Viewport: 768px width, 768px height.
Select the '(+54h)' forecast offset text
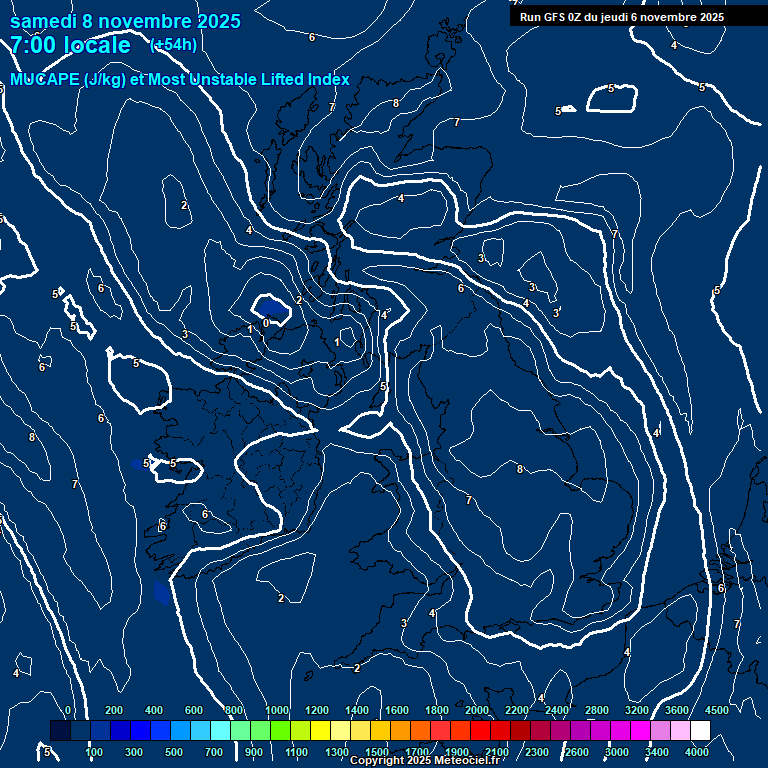[x=173, y=45]
